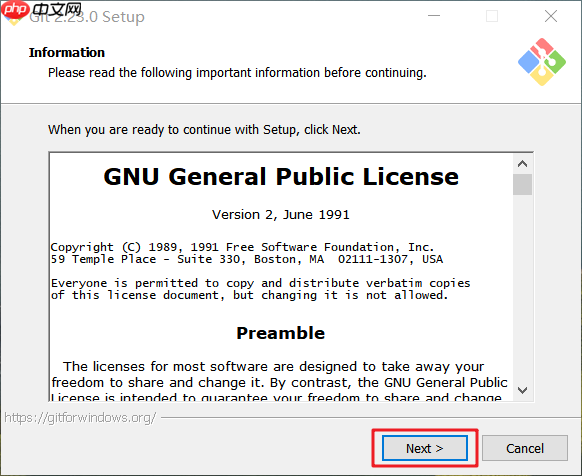Click 'Please read the following important information' text

[237, 73]
